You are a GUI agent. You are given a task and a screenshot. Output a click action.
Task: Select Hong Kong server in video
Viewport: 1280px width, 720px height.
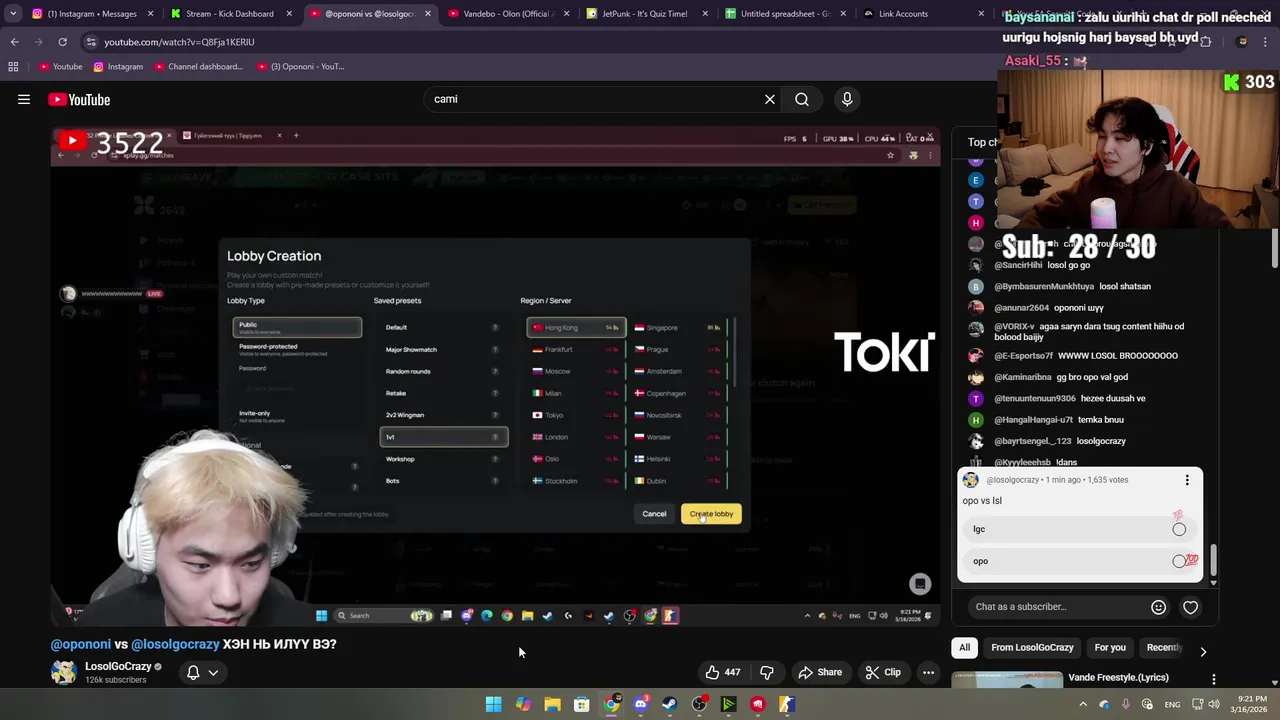576,327
